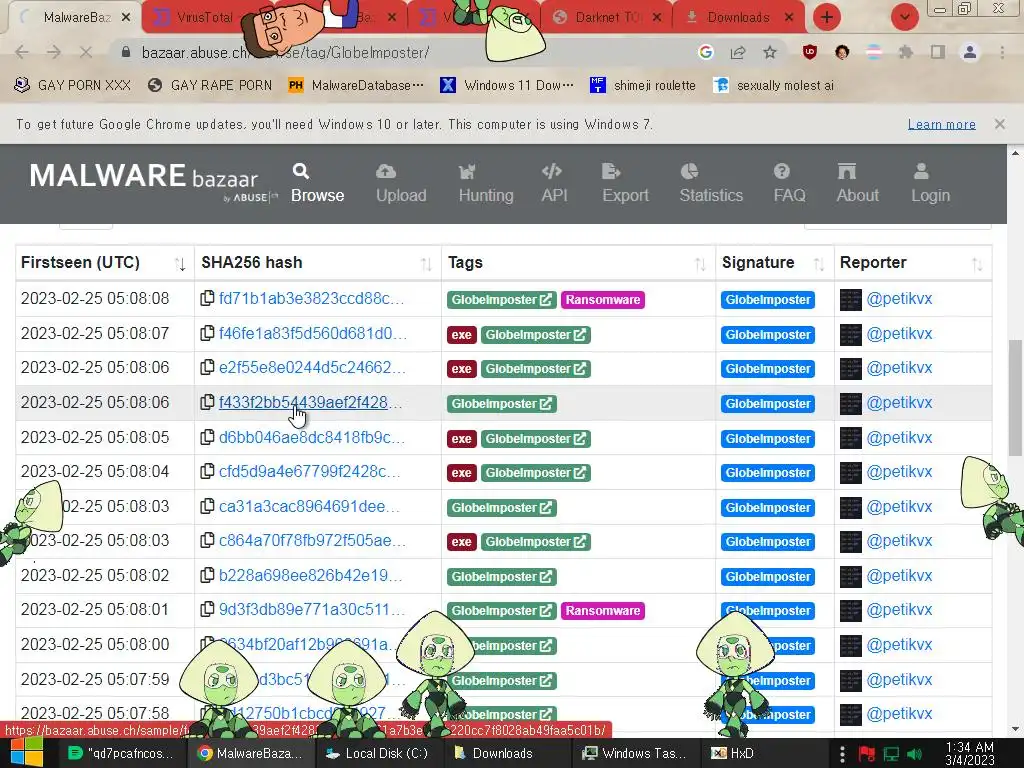Open the MalwareDatabase bookmark

click(357, 85)
